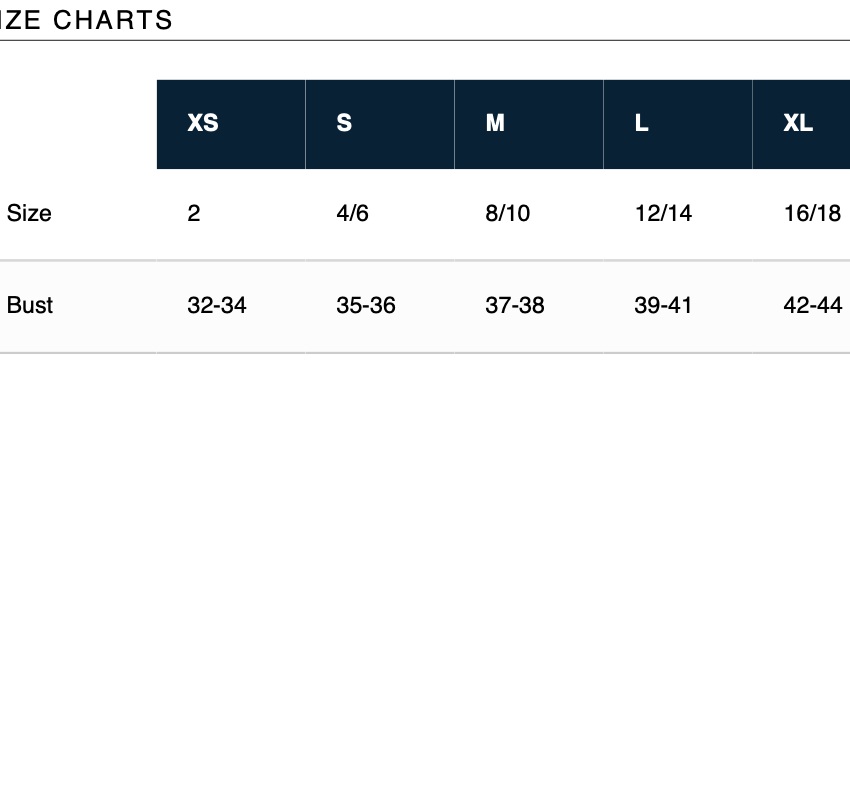Select the 16/18 size cell
850x785 pixels.
click(812, 213)
